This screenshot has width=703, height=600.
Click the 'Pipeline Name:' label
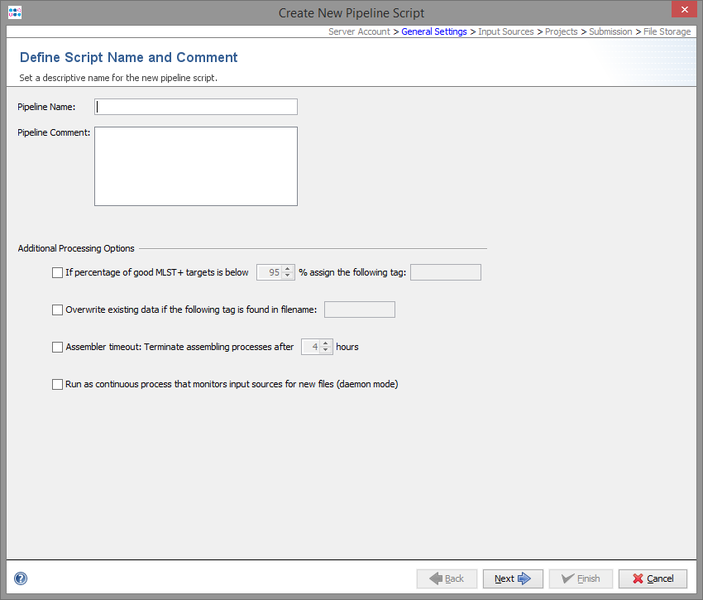coord(46,107)
